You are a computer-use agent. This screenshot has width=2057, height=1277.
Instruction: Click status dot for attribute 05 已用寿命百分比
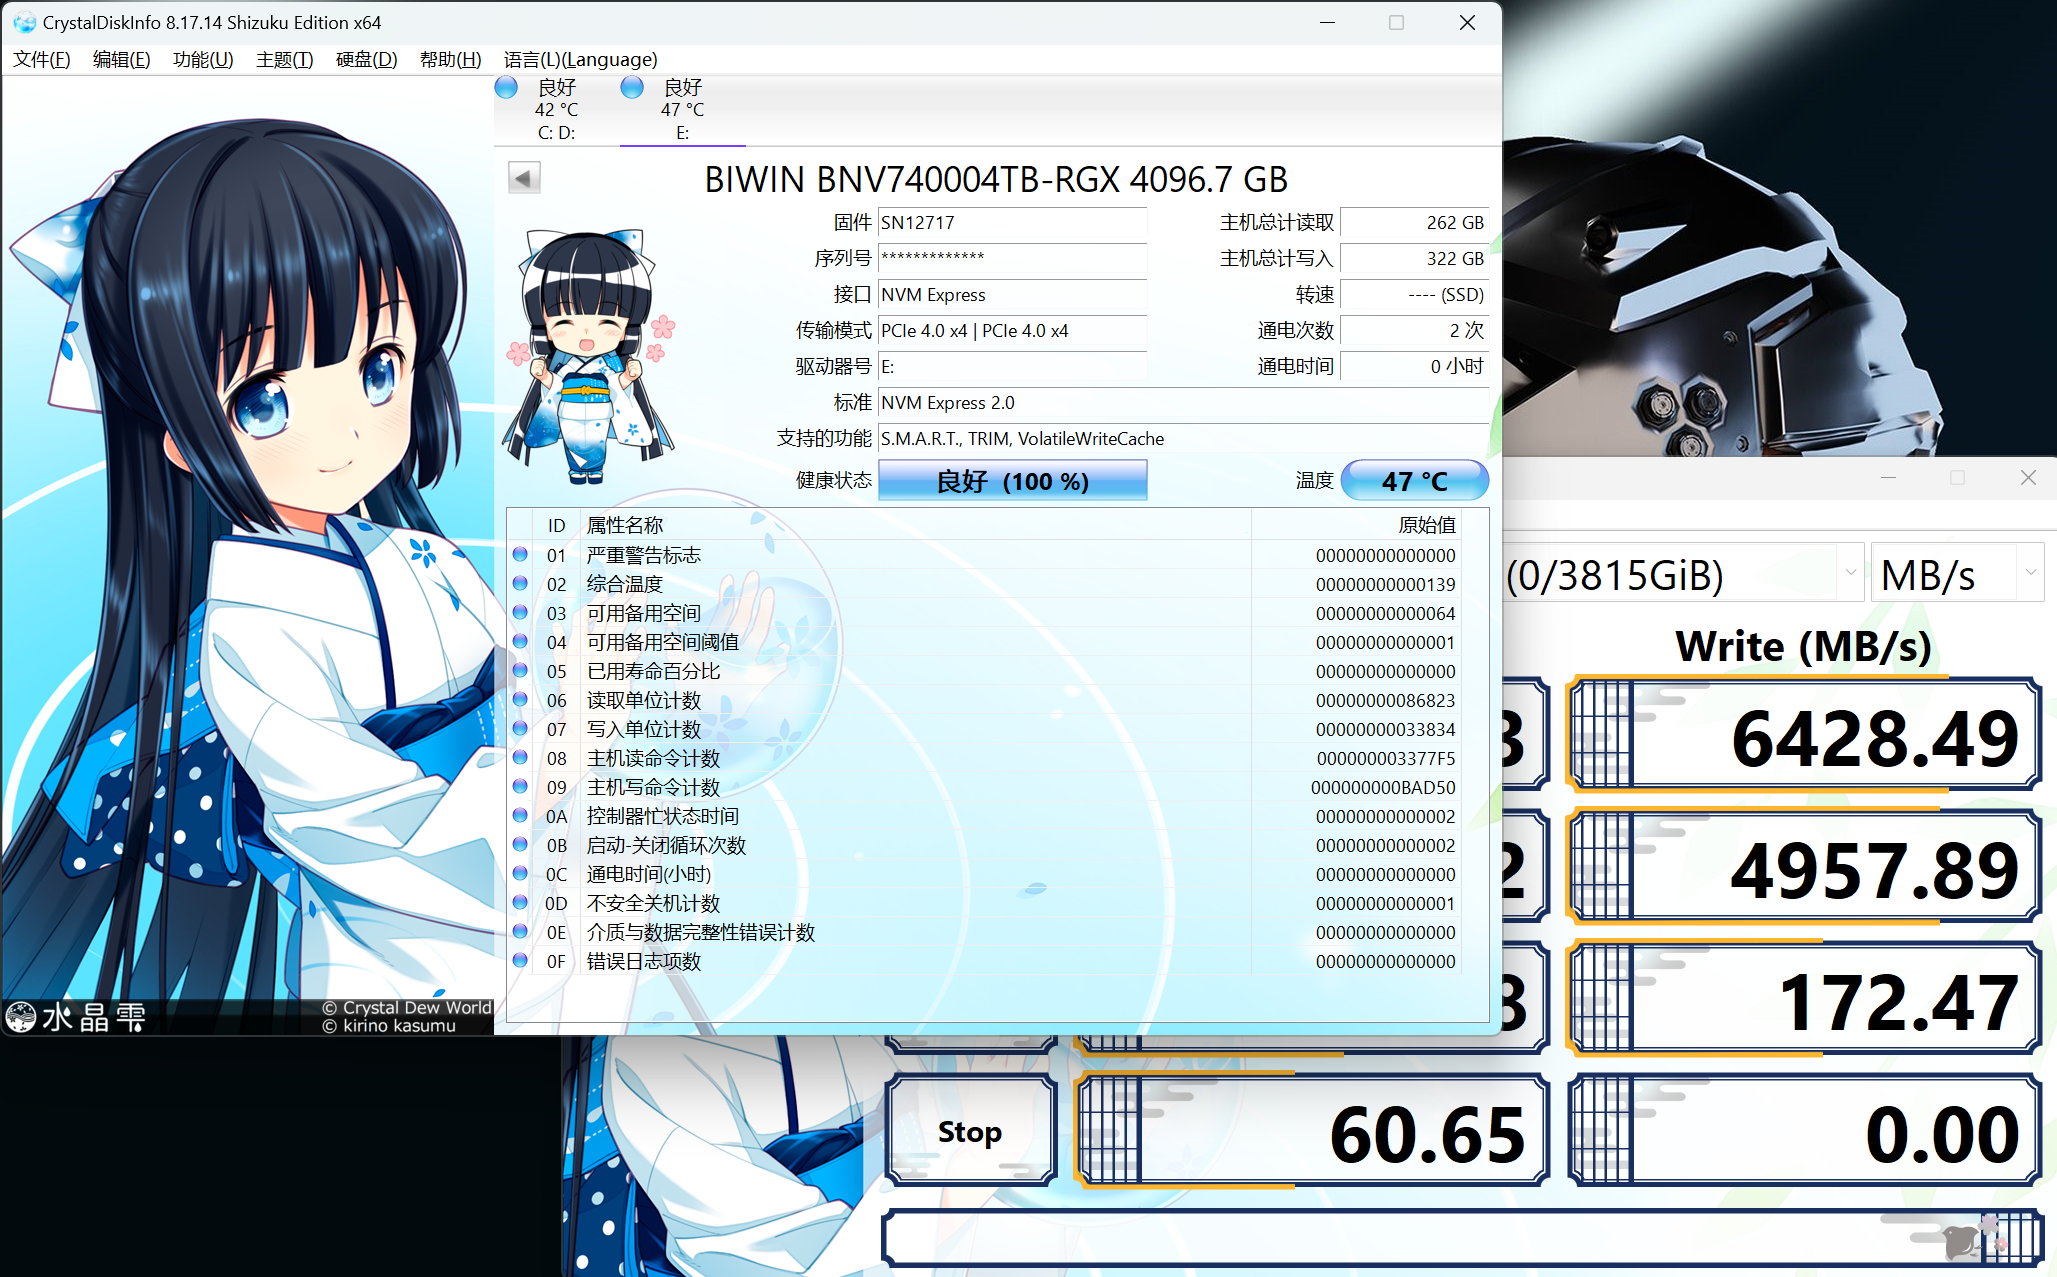click(520, 670)
